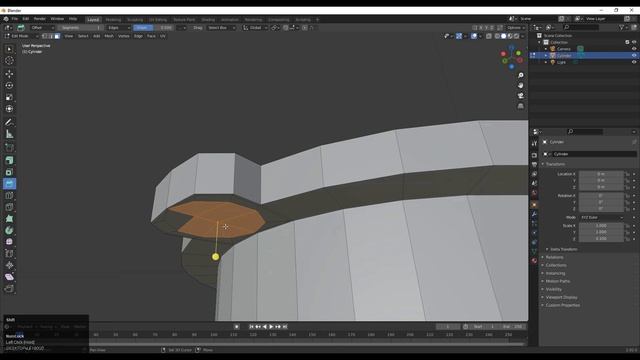The height and width of the screenshot is (360, 640).
Task: Expand the Delta Transform panel
Action: [x=563, y=249]
